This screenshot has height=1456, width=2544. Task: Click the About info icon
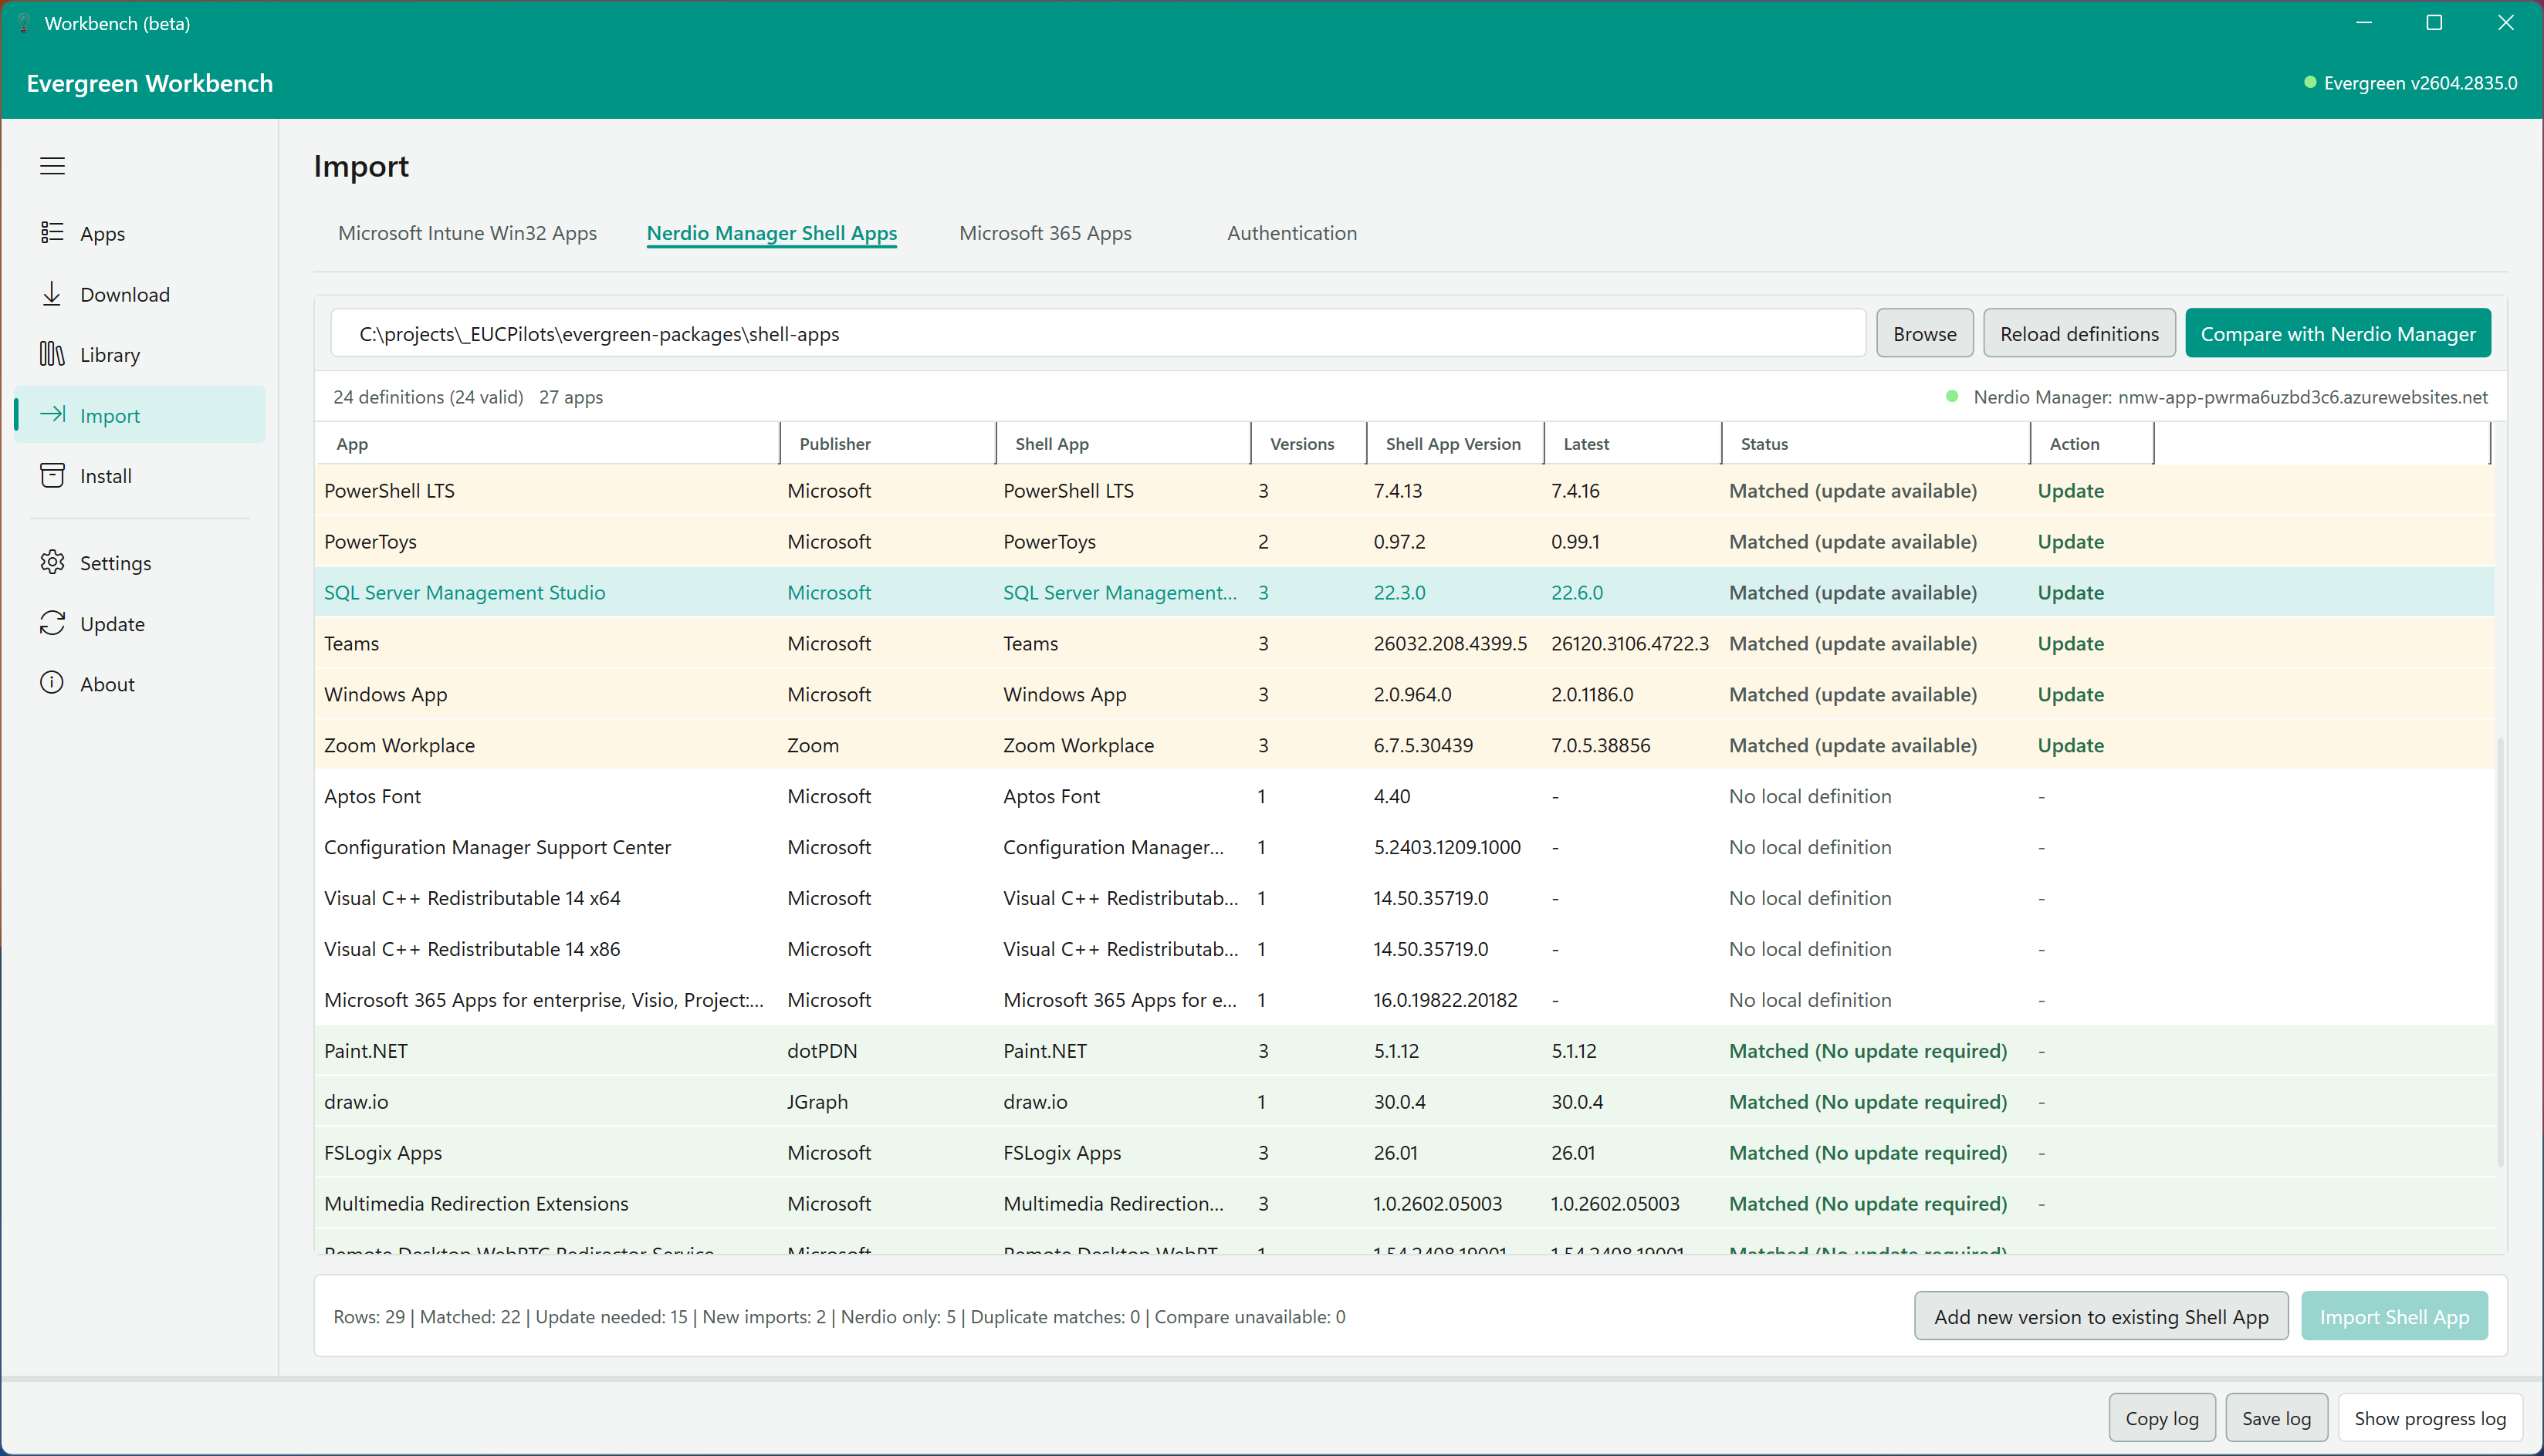tap(52, 683)
